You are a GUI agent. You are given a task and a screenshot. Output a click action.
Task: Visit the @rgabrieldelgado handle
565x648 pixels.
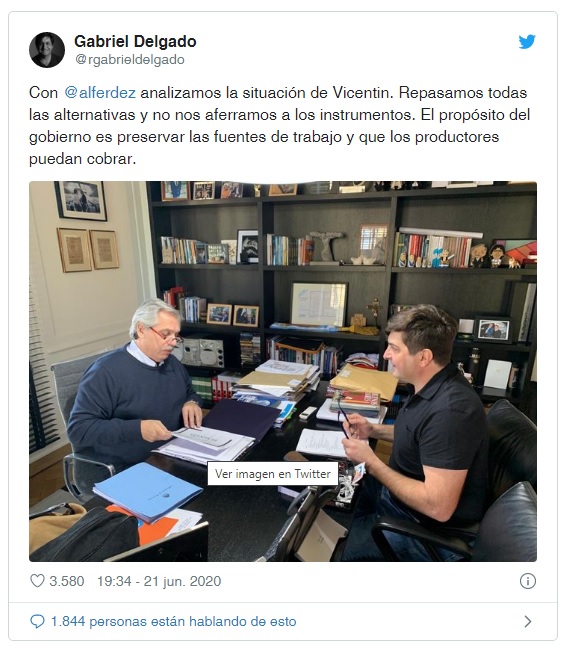tap(130, 60)
